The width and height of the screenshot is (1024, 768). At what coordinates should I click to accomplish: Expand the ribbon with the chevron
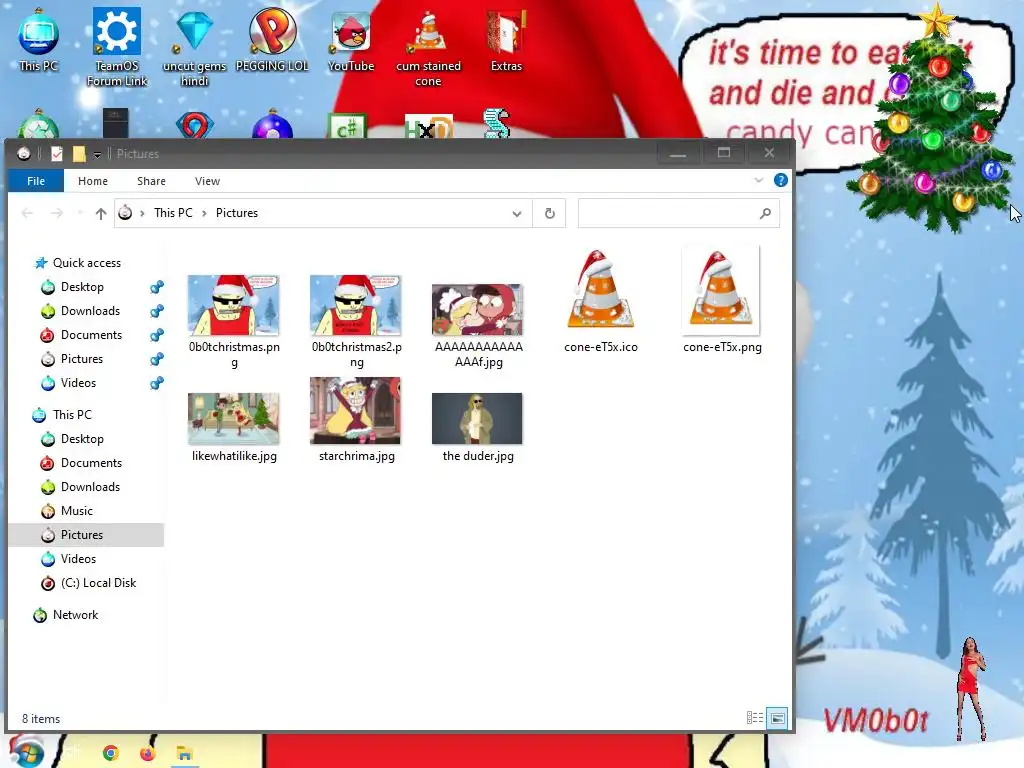(758, 180)
